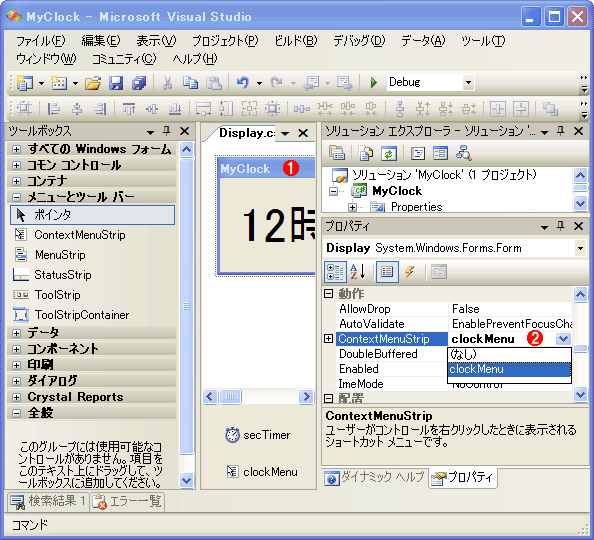Click the New Project toolbar icon
Image resolution: width=594 pixels, height=540 pixels.
25,82
